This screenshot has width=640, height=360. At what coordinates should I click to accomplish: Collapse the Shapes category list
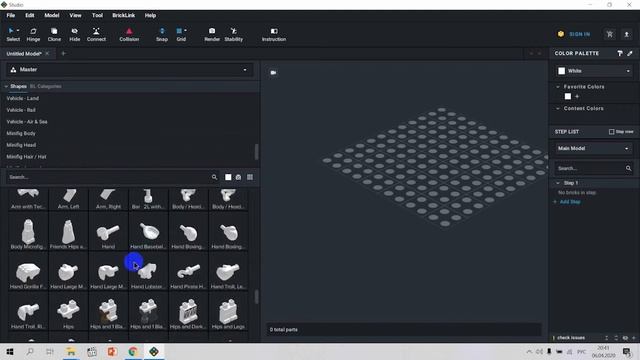[6, 87]
